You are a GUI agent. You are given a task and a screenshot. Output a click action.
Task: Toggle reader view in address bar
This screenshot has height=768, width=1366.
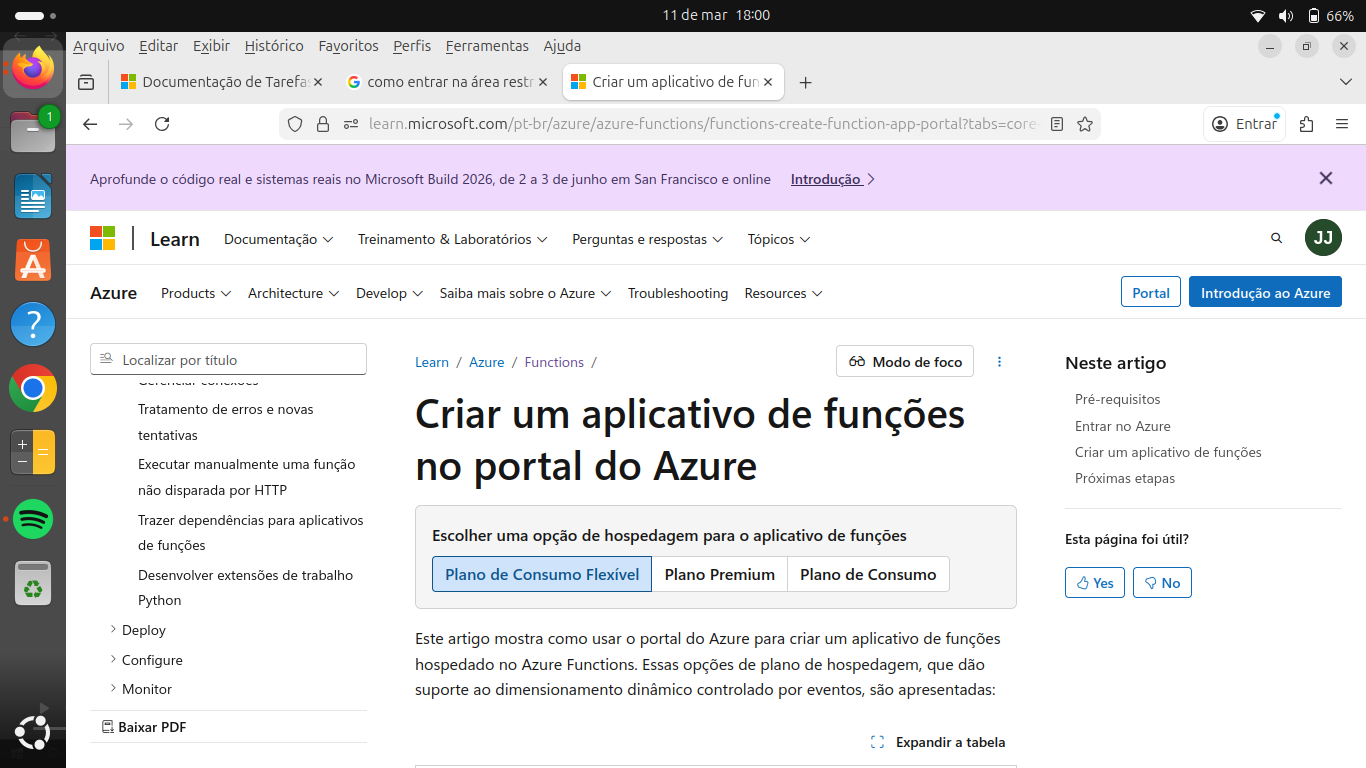point(1057,124)
